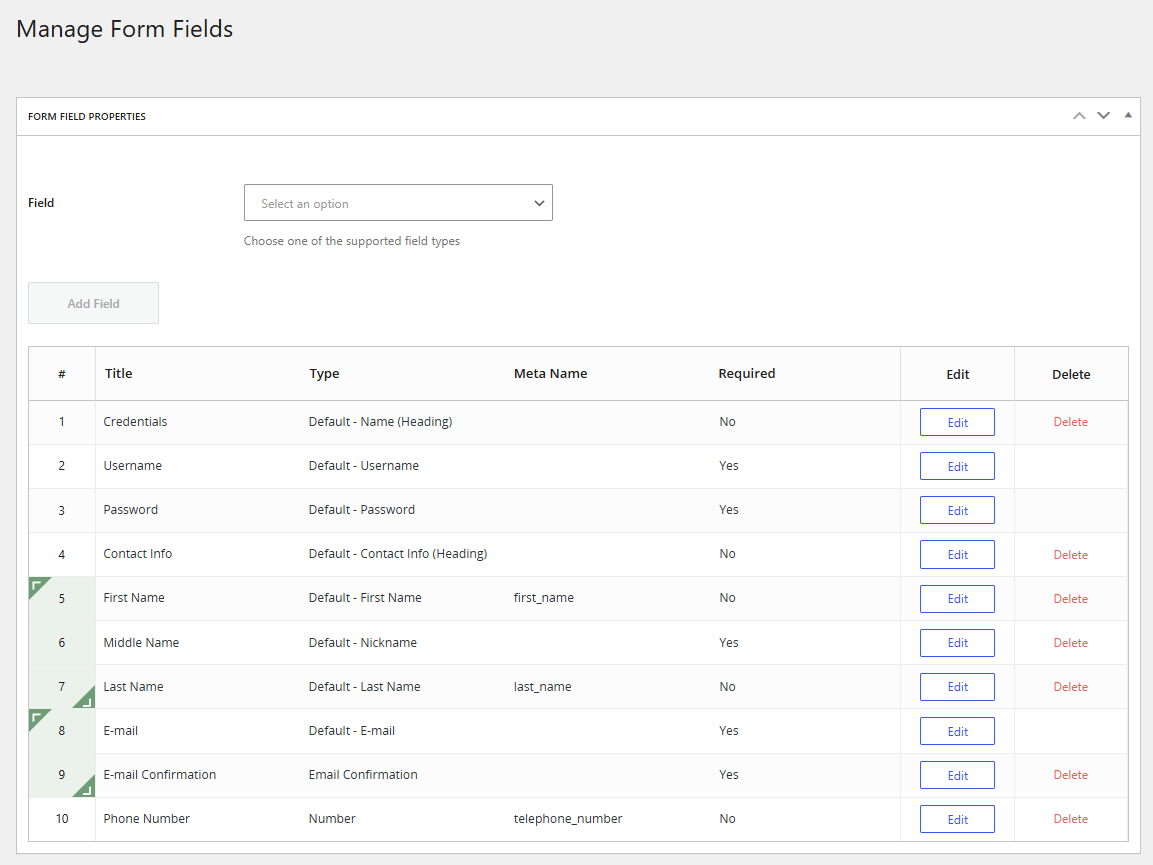Click the "Default - Username" type cell
This screenshot has width=1153, height=865.
pyautogui.click(x=364, y=466)
